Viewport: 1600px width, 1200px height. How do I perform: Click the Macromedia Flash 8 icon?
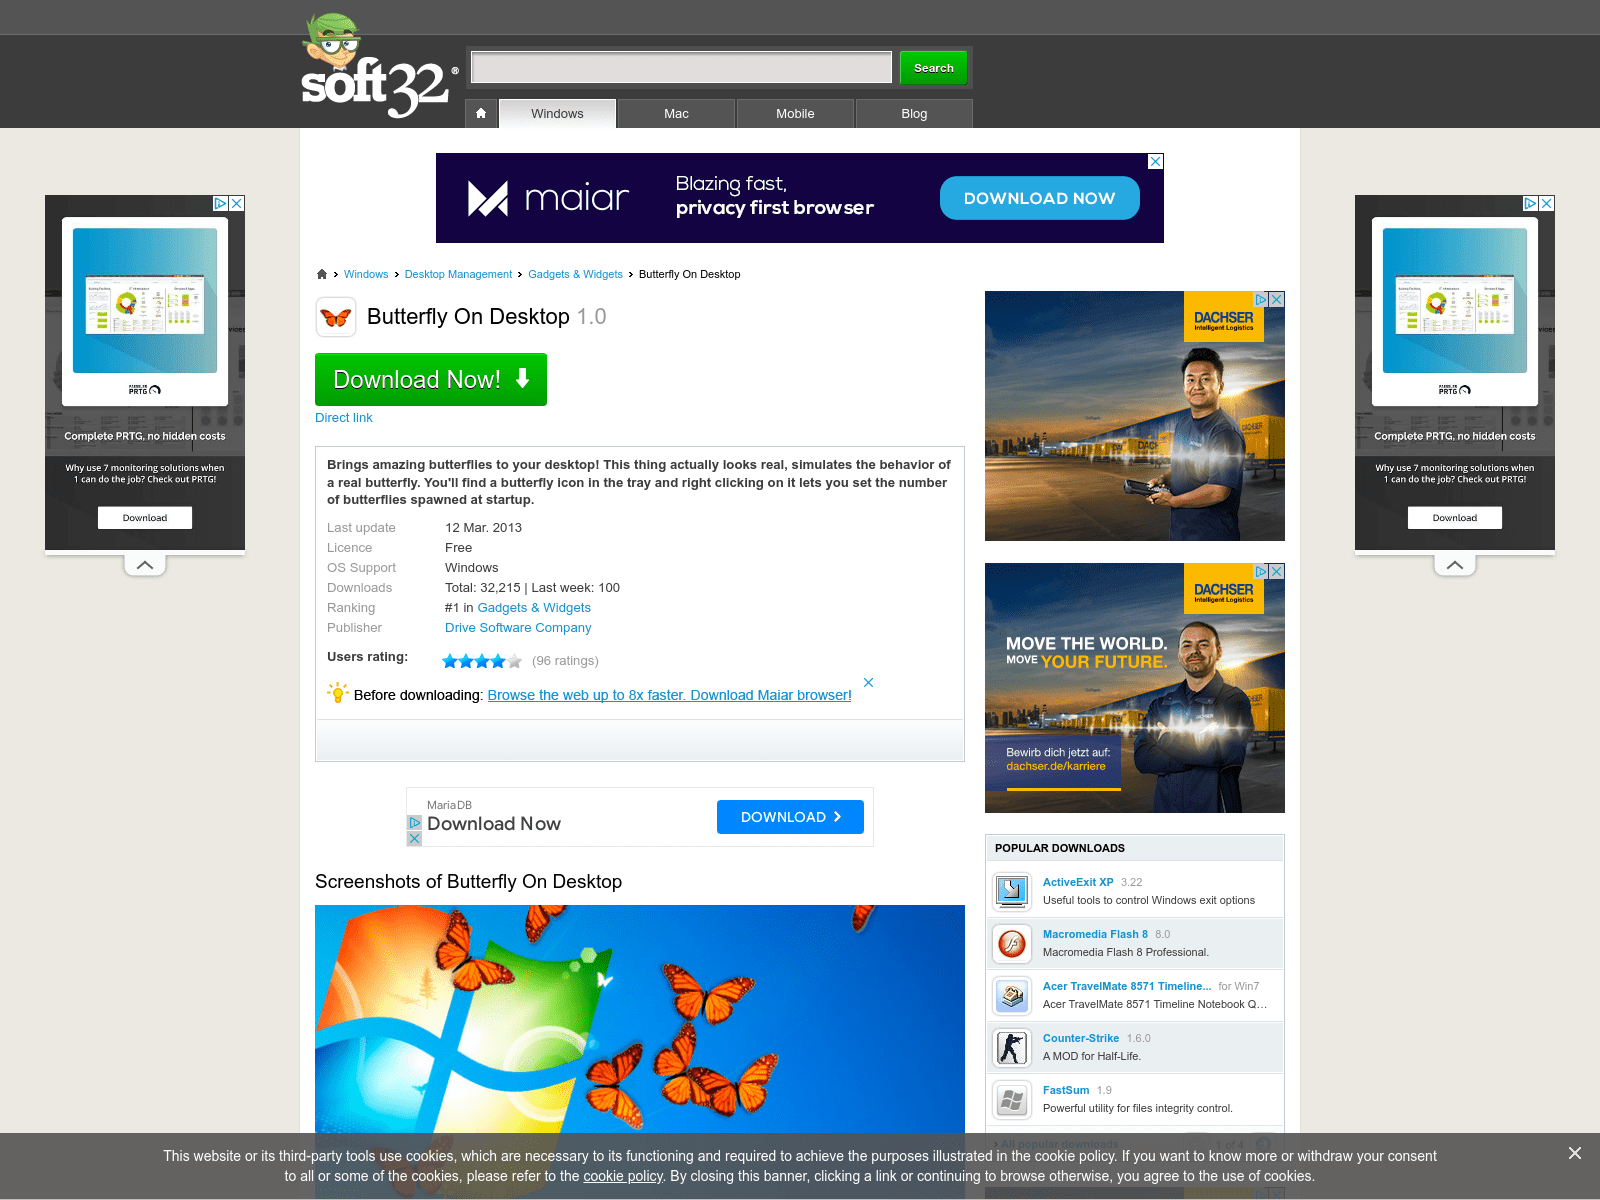tap(1012, 943)
